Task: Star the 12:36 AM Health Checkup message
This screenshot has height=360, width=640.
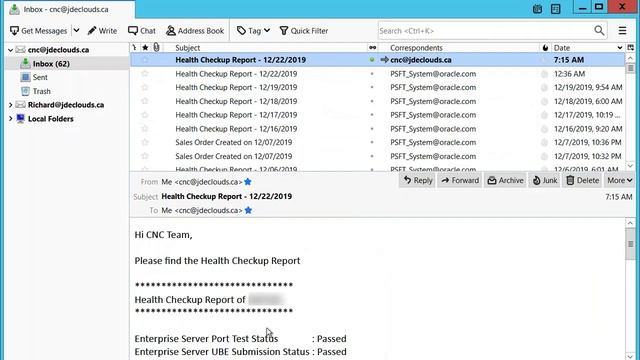Action: 145,74
